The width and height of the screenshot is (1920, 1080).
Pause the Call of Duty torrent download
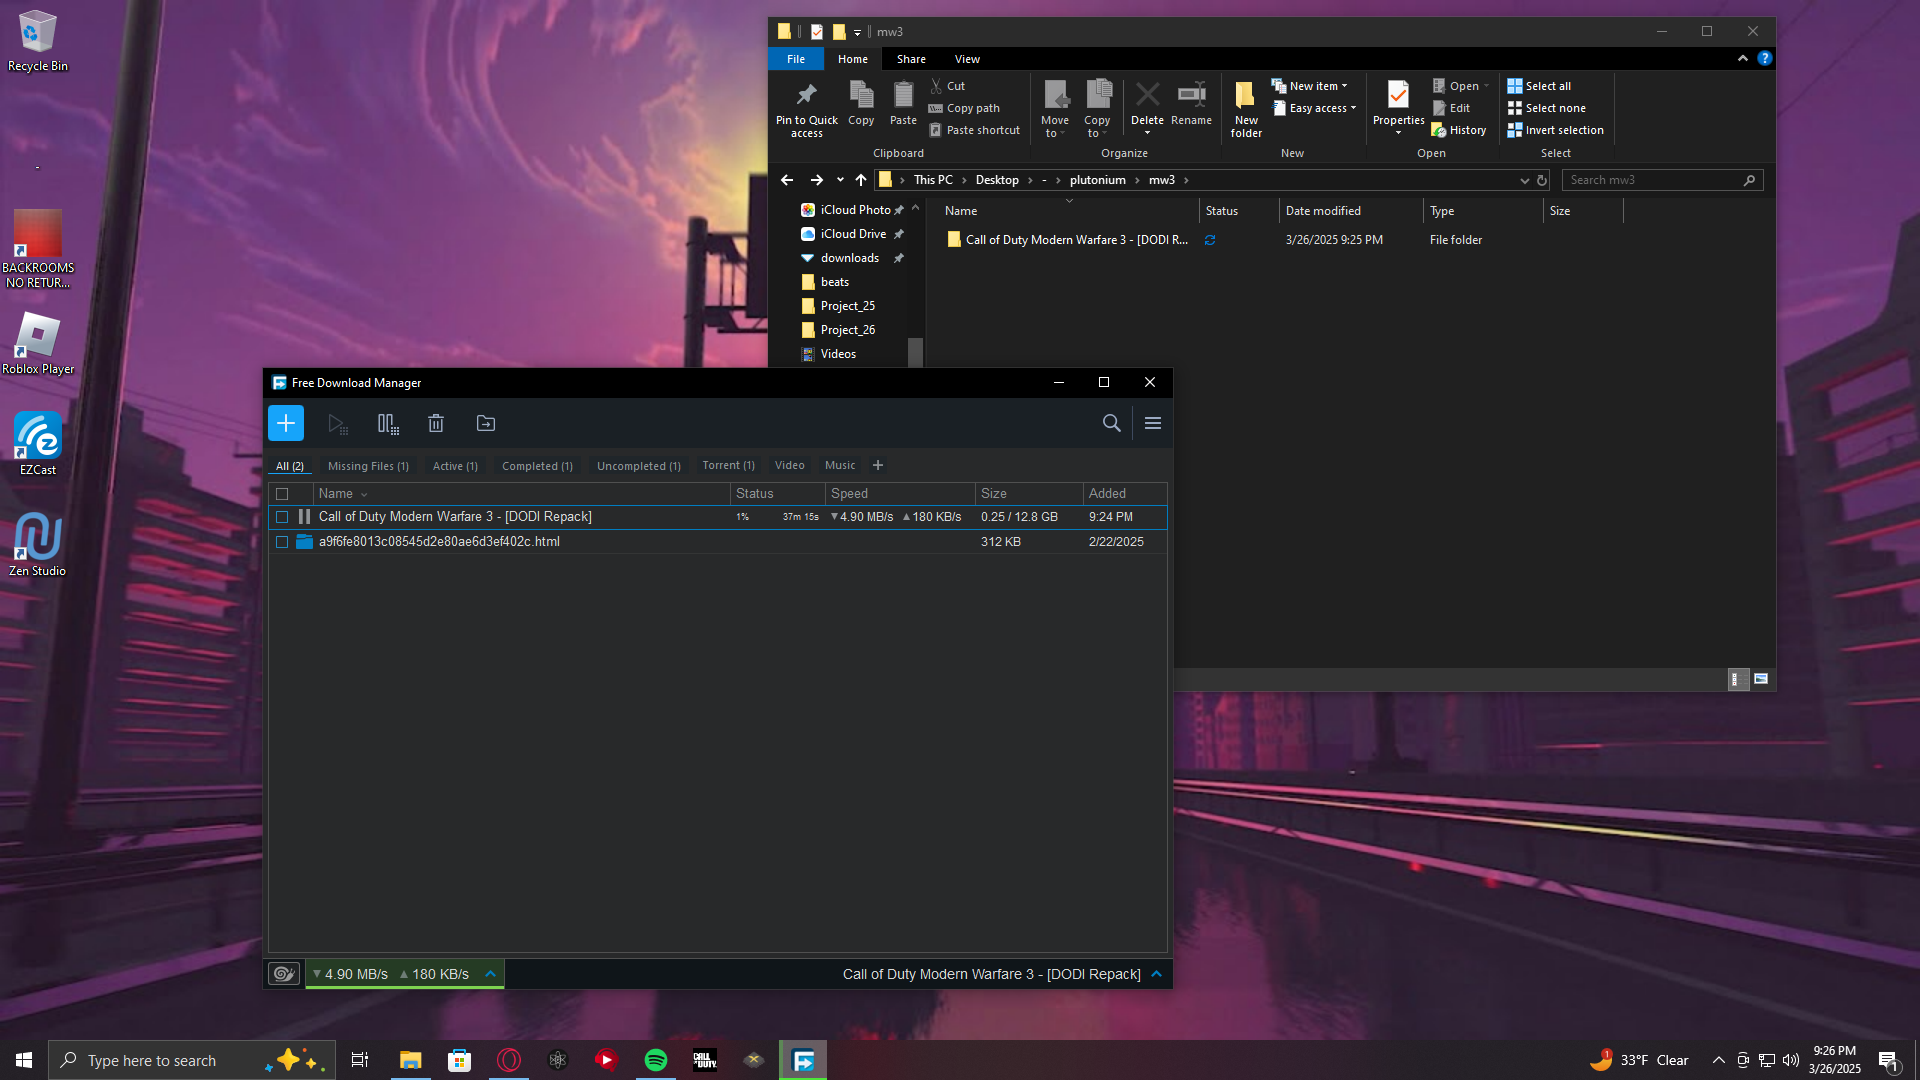point(305,517)
